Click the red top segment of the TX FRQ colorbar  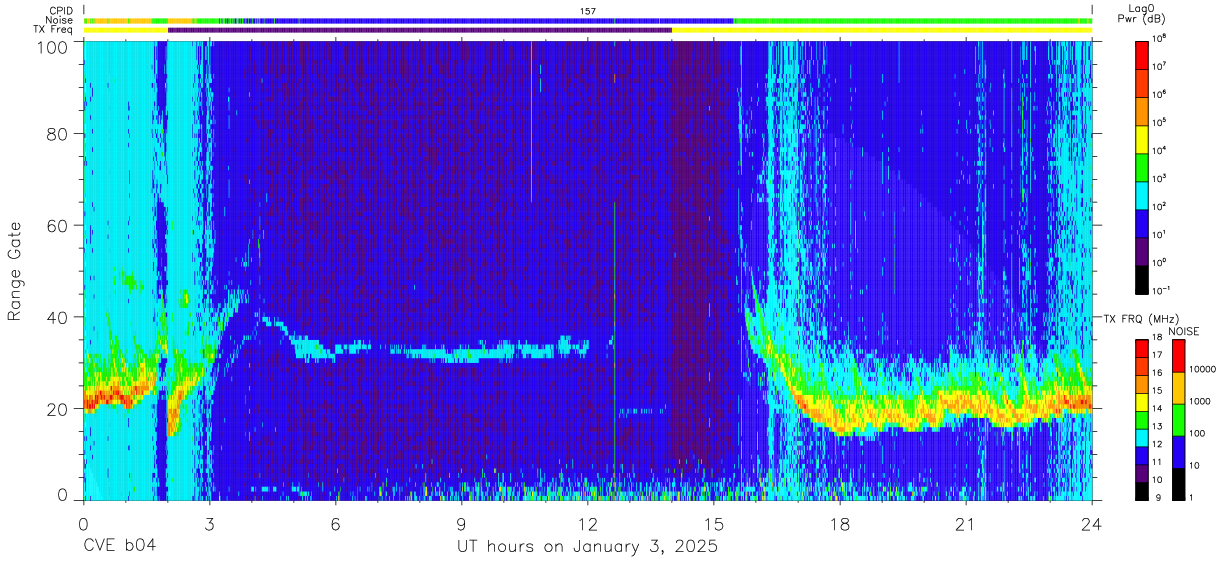click(x=1142, y=349)
